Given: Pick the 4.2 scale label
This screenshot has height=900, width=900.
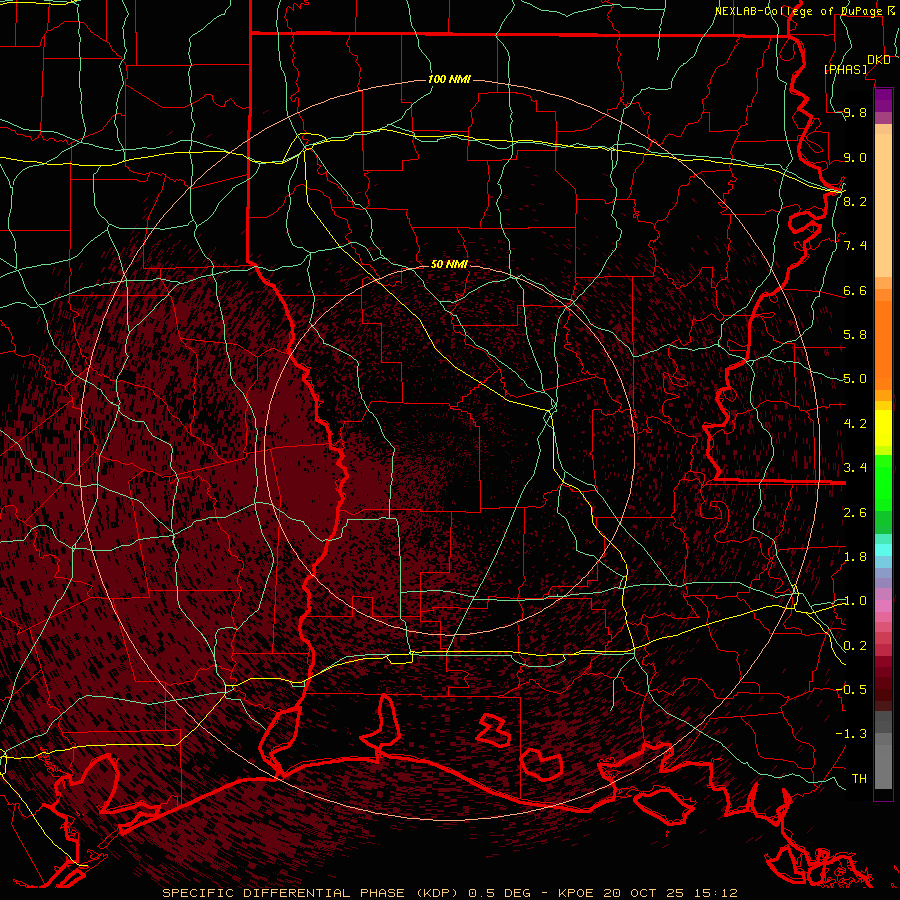Looking at the screenshot, I should (x=855, y=424).
